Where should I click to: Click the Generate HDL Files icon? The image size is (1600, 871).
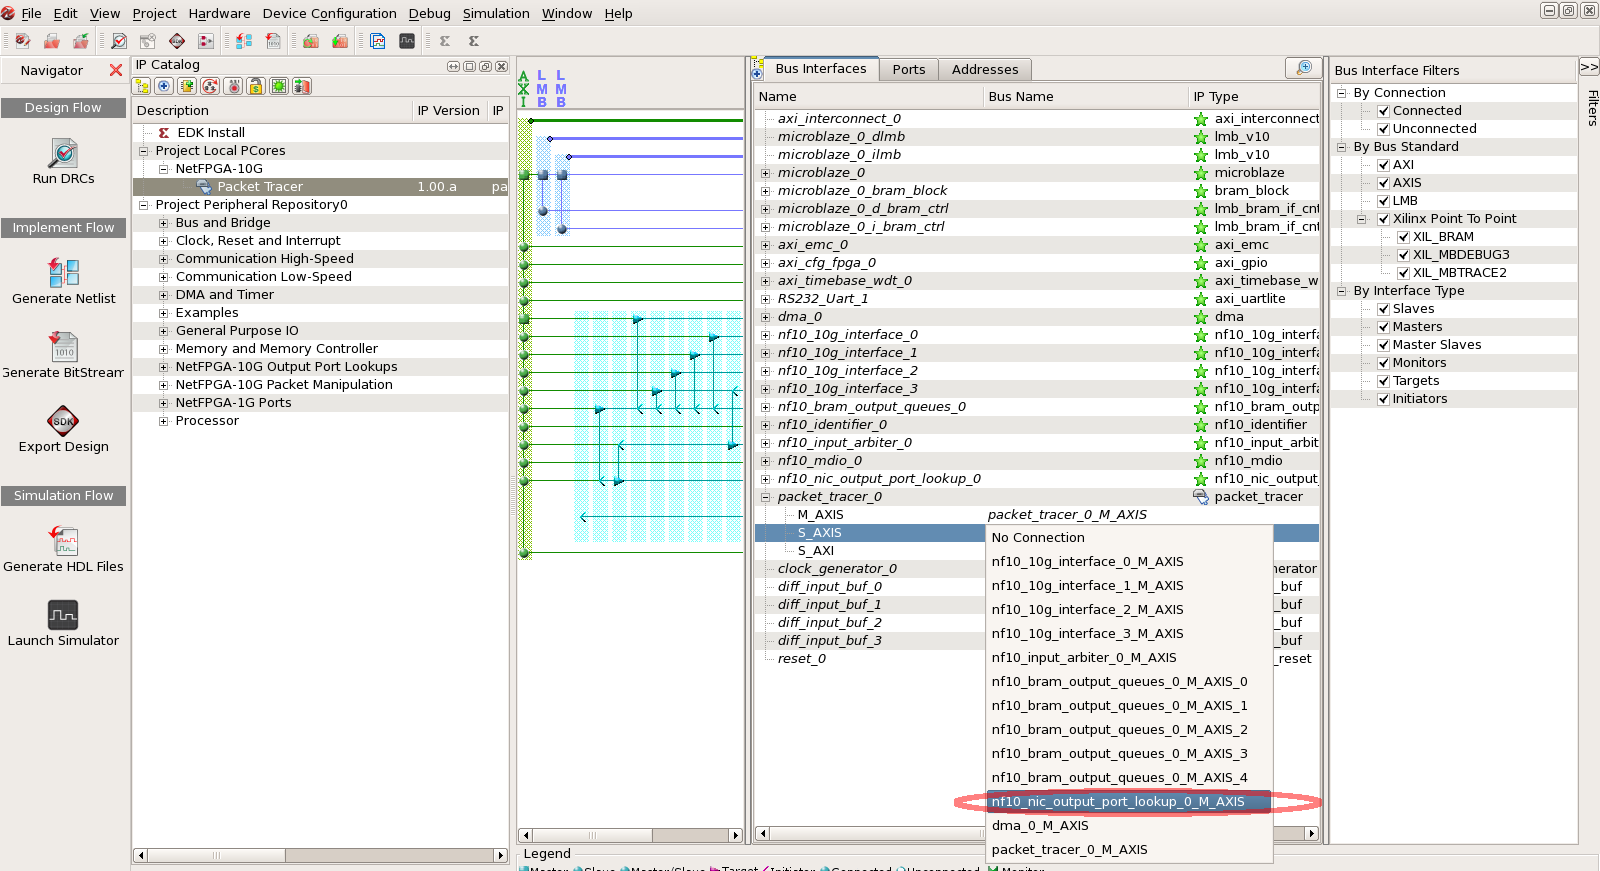tap(63, 541)
